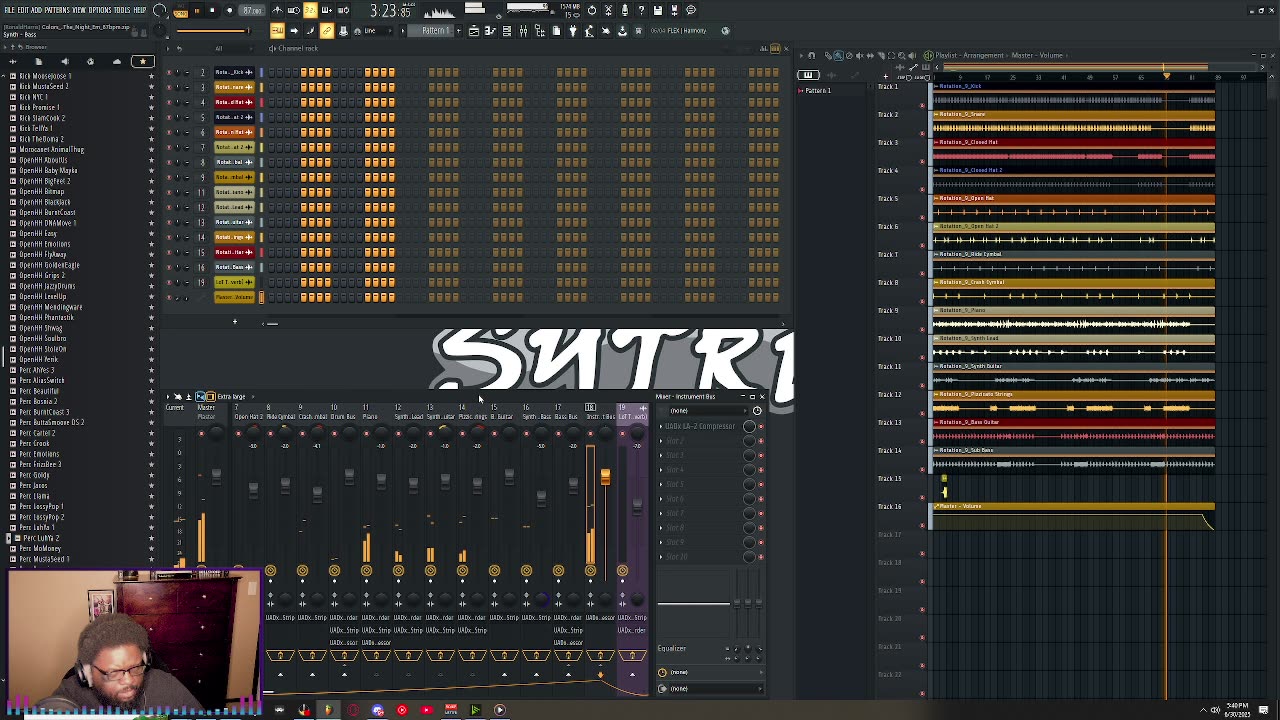Select Pattern 1 in the playlist picker
This screenshot has width=1280, height=720.
click(x=818, y=90)
